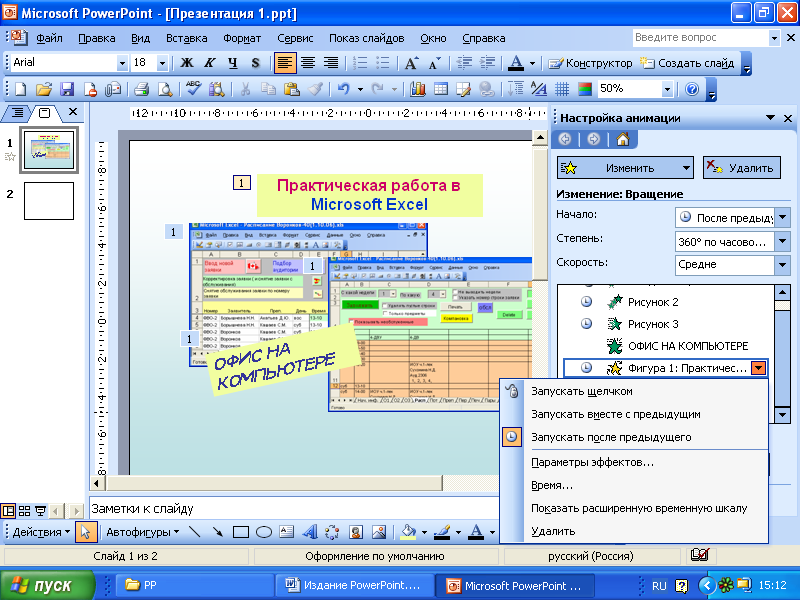
Task: Center text alignment in formatting toolbar
Action: tap(308, 63)
